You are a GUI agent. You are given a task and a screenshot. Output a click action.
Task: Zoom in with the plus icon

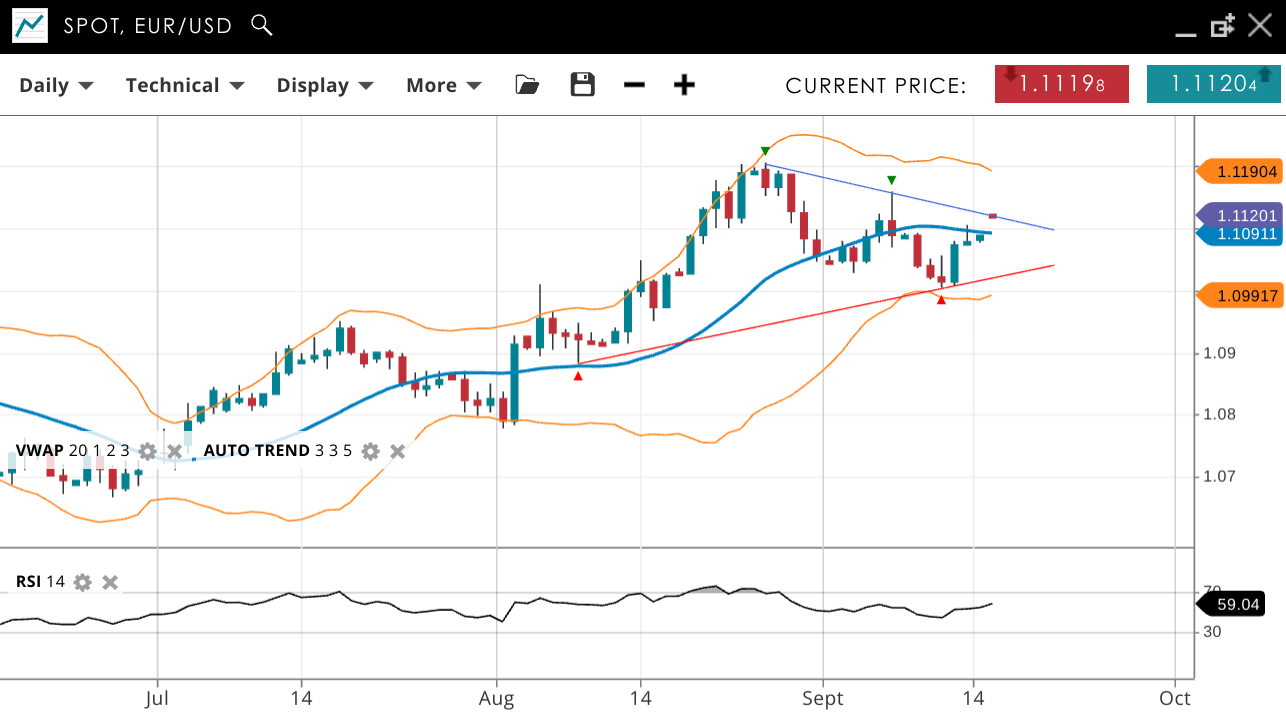pos(684,85)
